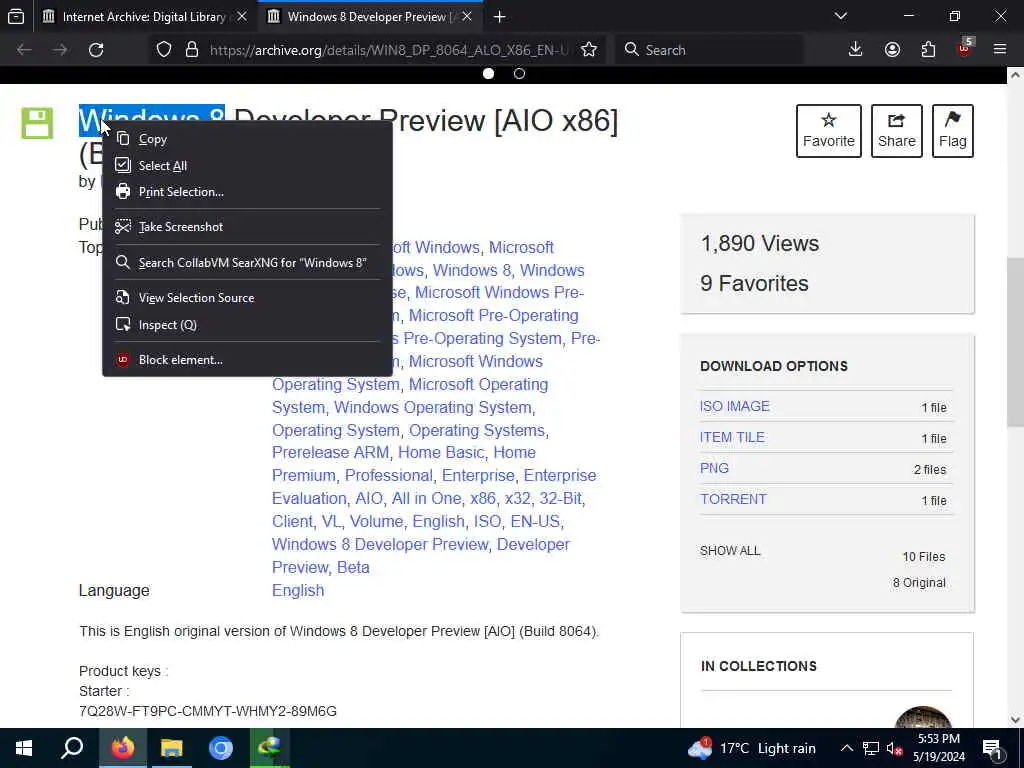This screenshot has height=768, width=1024.
Task: Select the second hollow carousel dot
Action: tap(519, 74)
